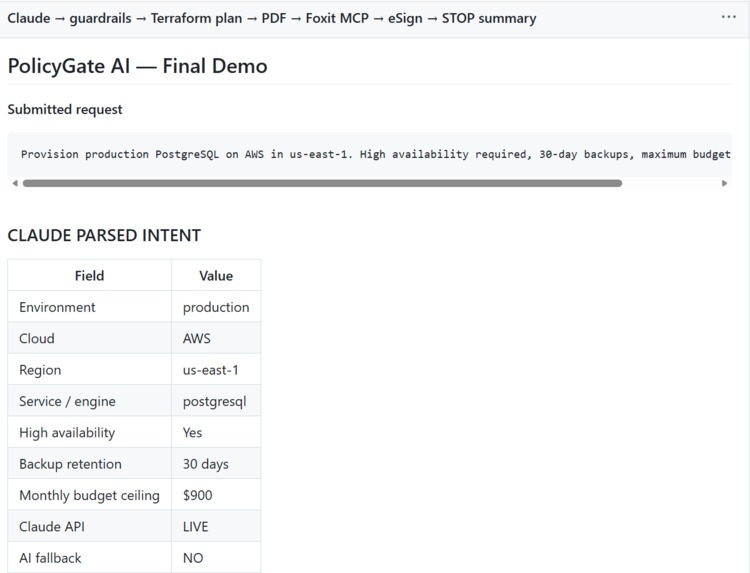Click the pipeline title with STOP summary
750x573 pixels.
[x=272, y=18]
